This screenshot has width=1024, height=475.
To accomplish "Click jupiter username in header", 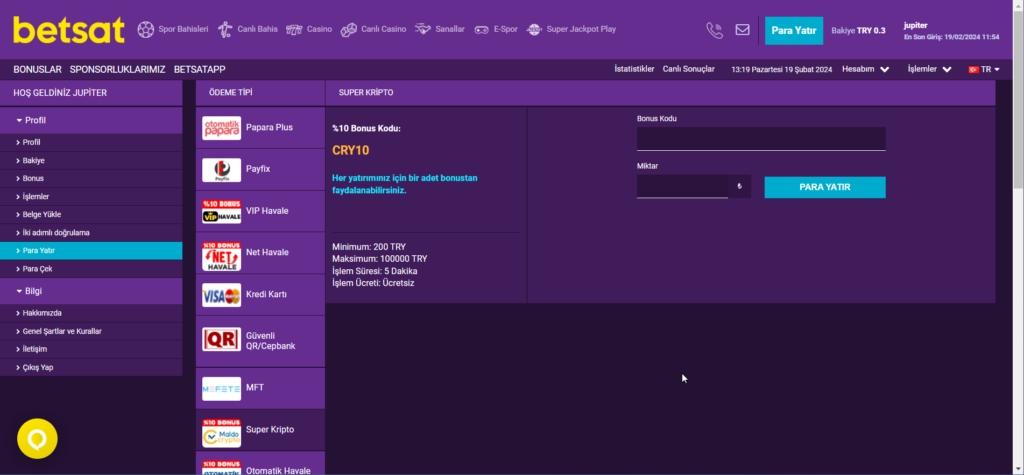I will (915, 25).
